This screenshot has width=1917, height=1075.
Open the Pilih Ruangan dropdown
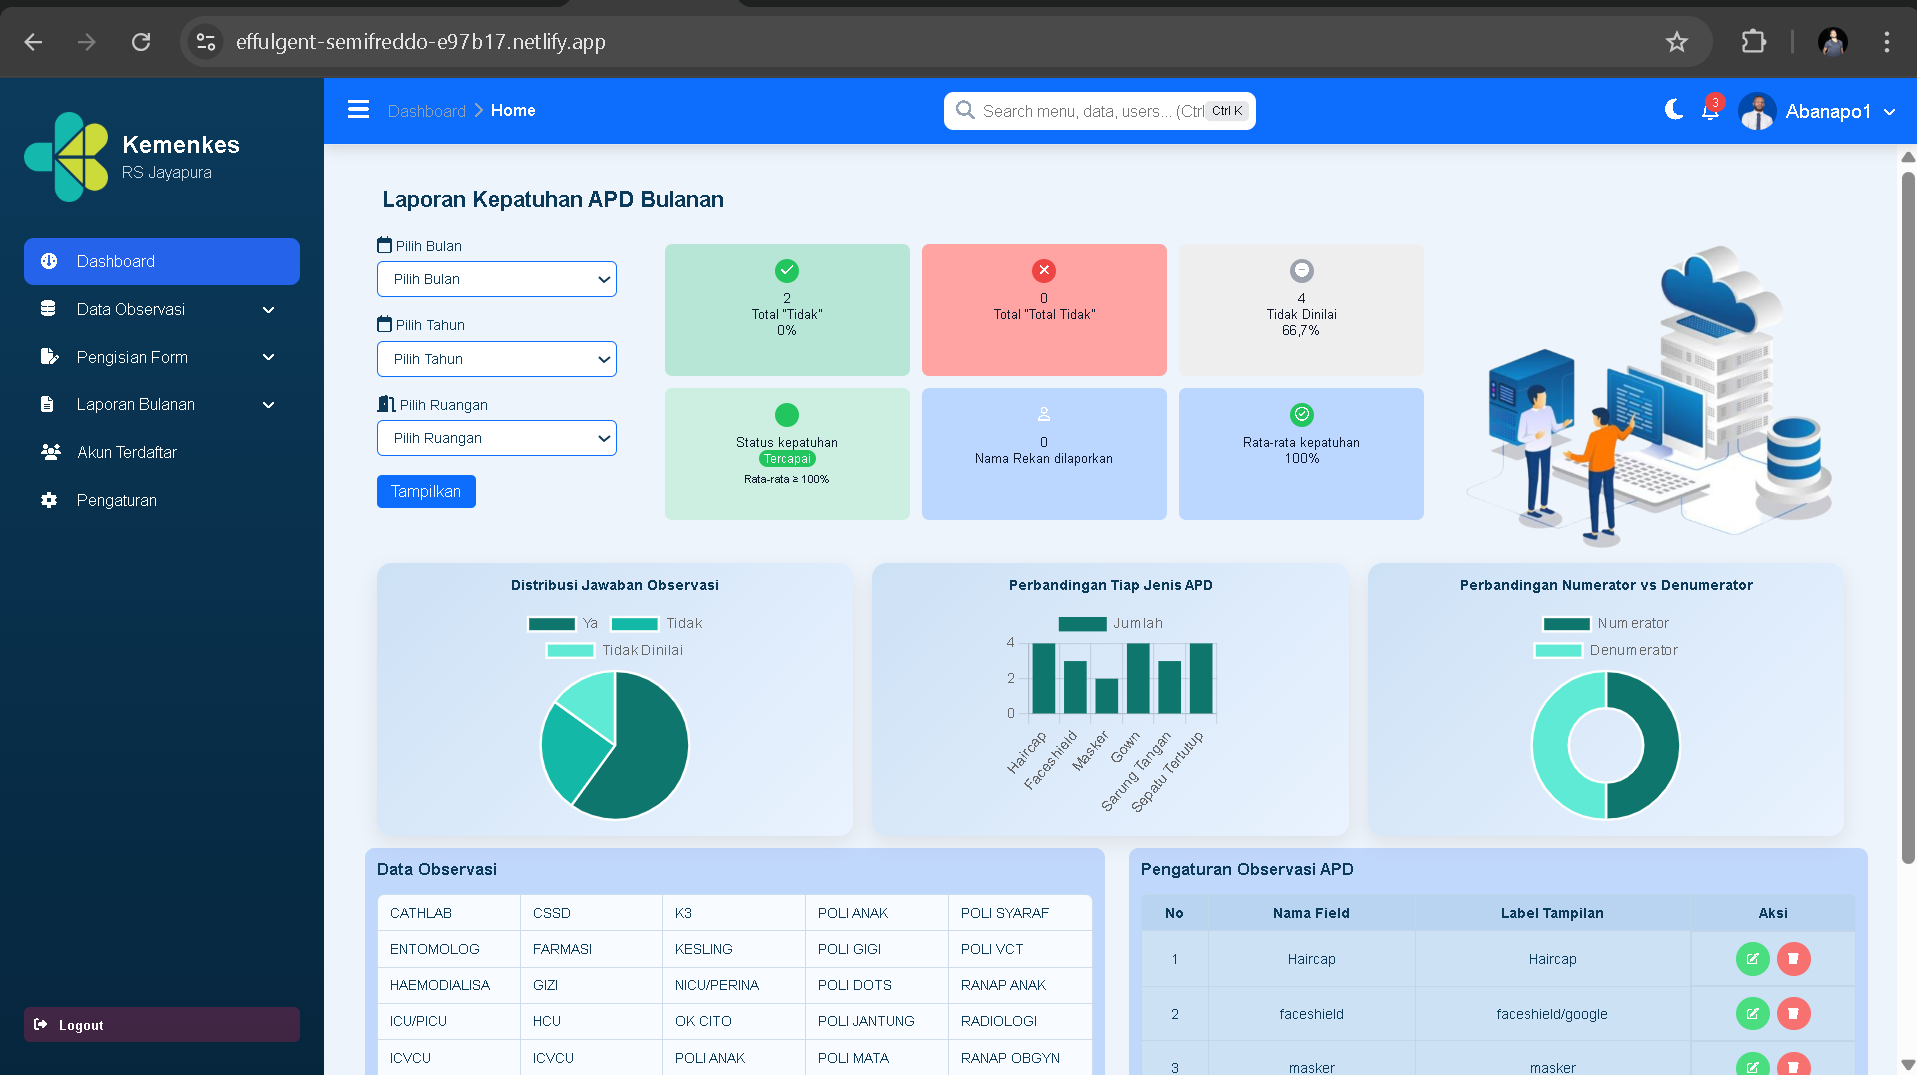(x=496, y=438)
